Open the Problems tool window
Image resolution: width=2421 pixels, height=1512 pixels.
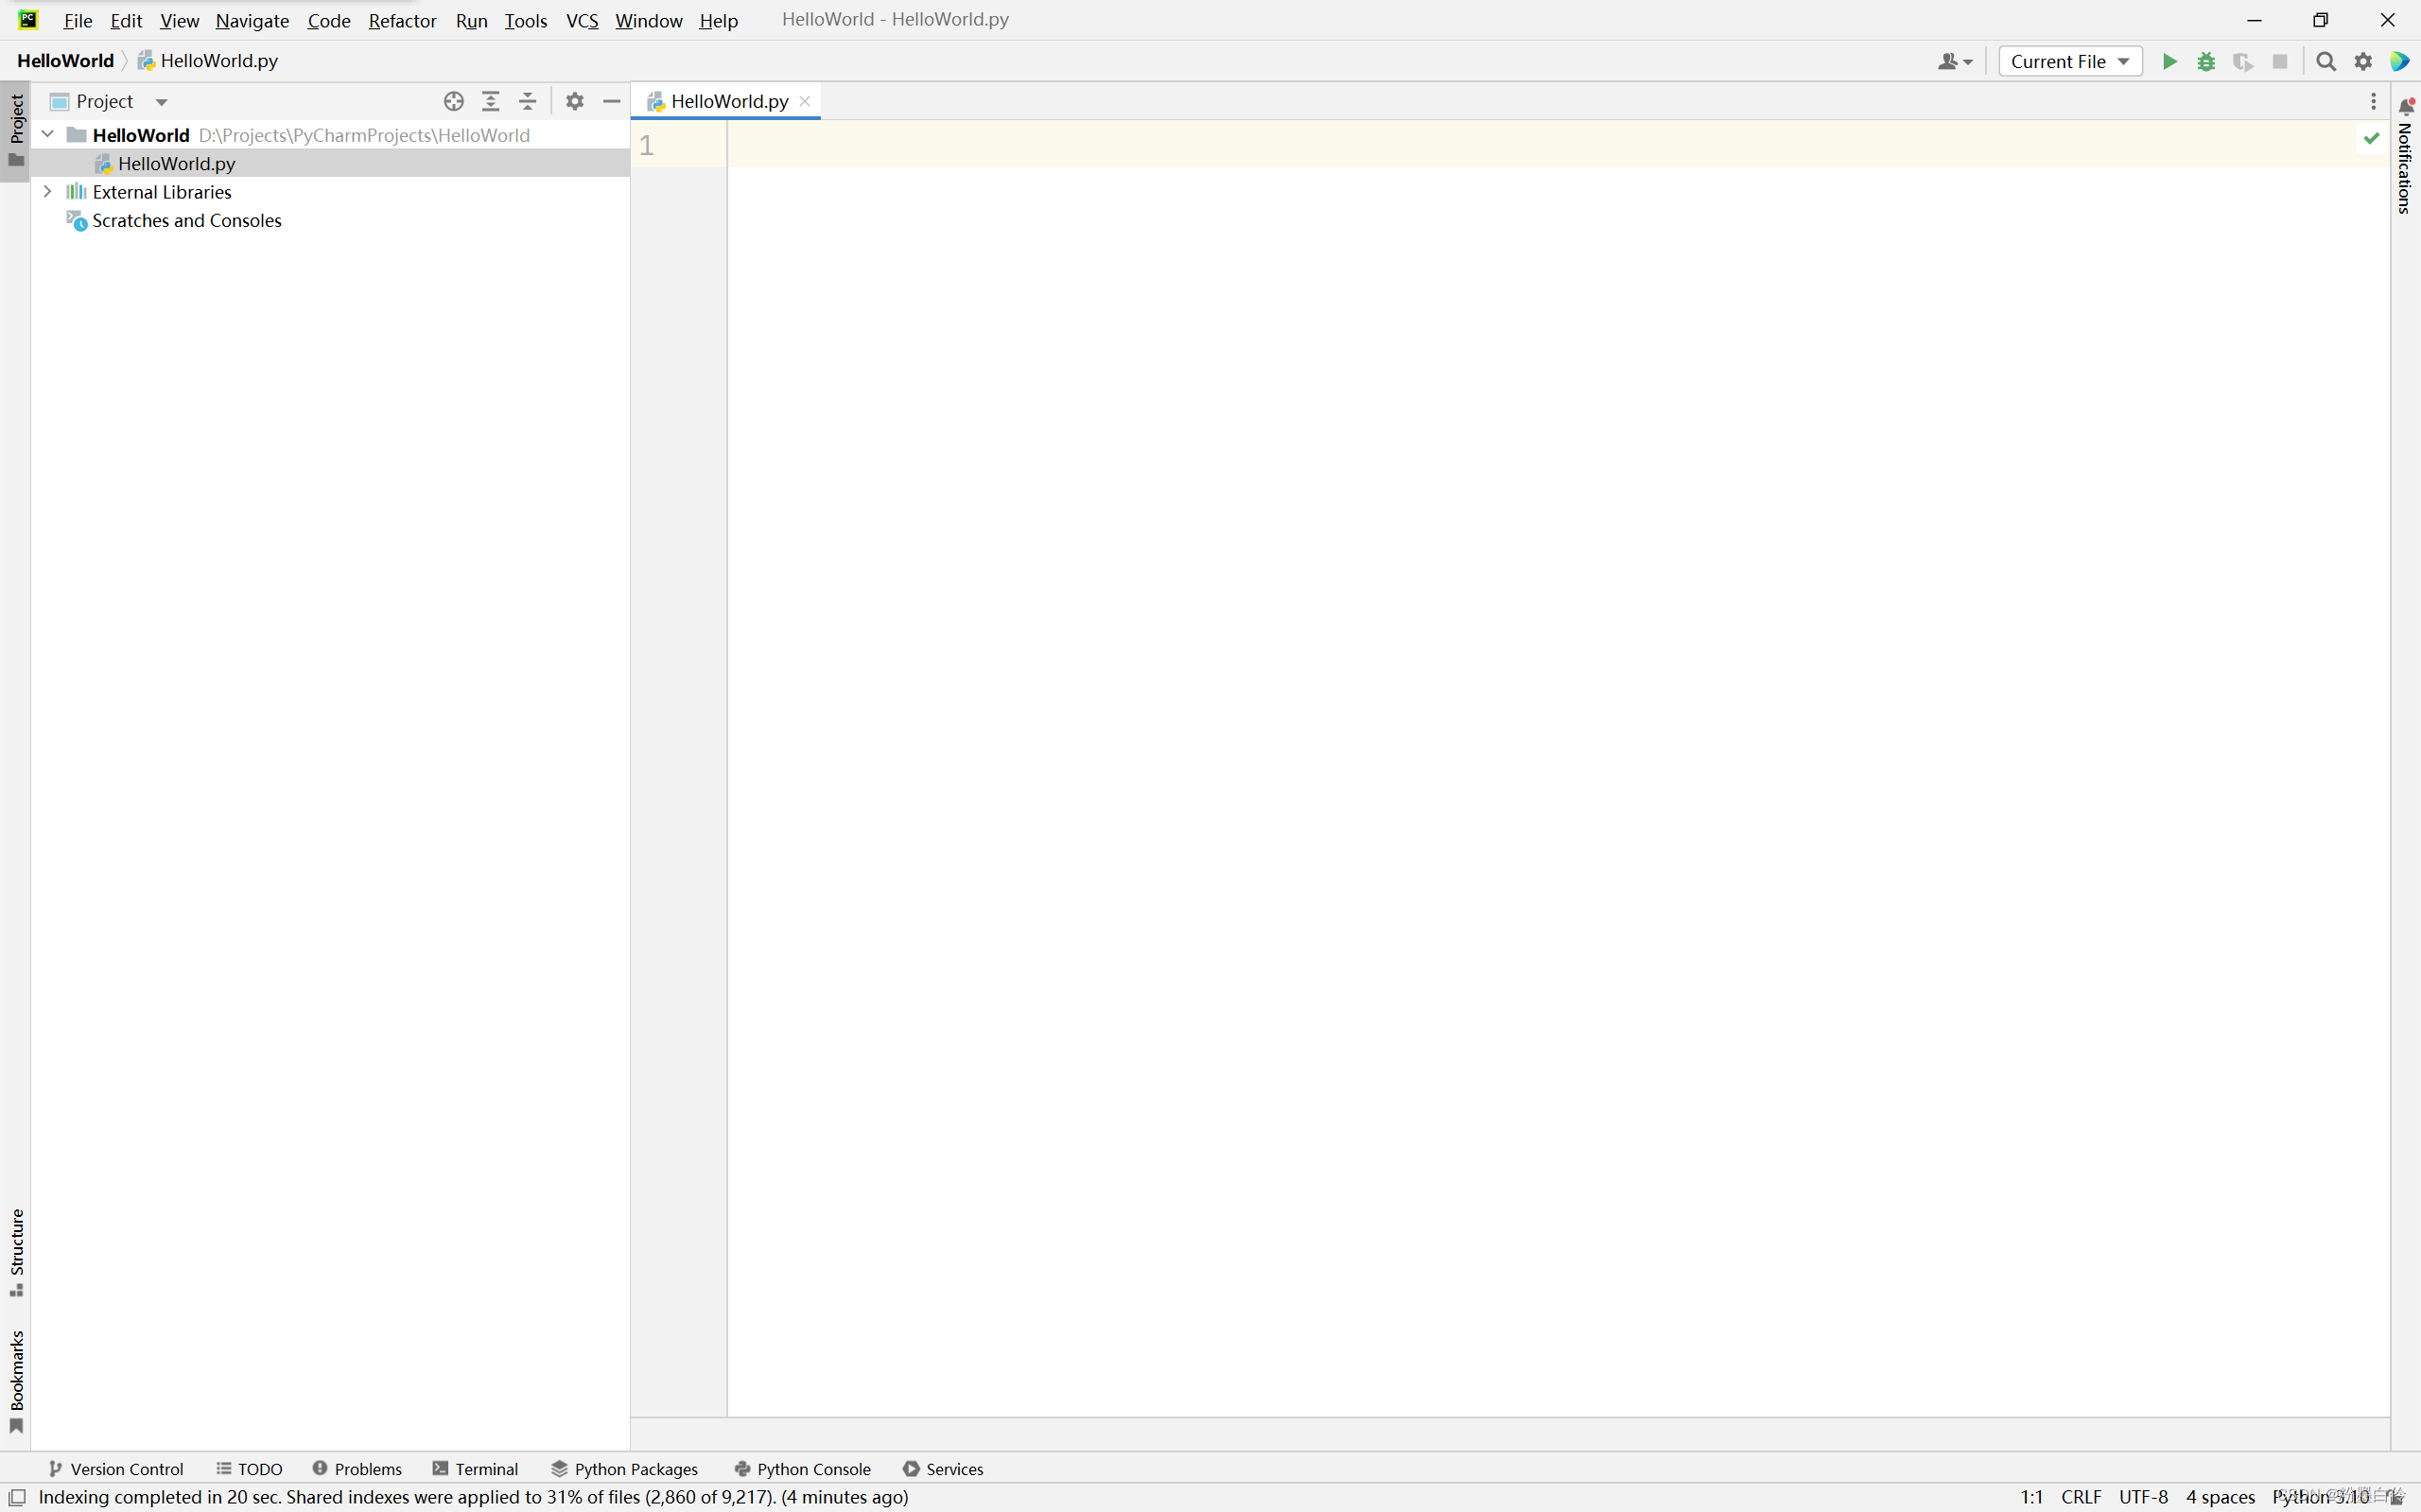click(357, 1468)
